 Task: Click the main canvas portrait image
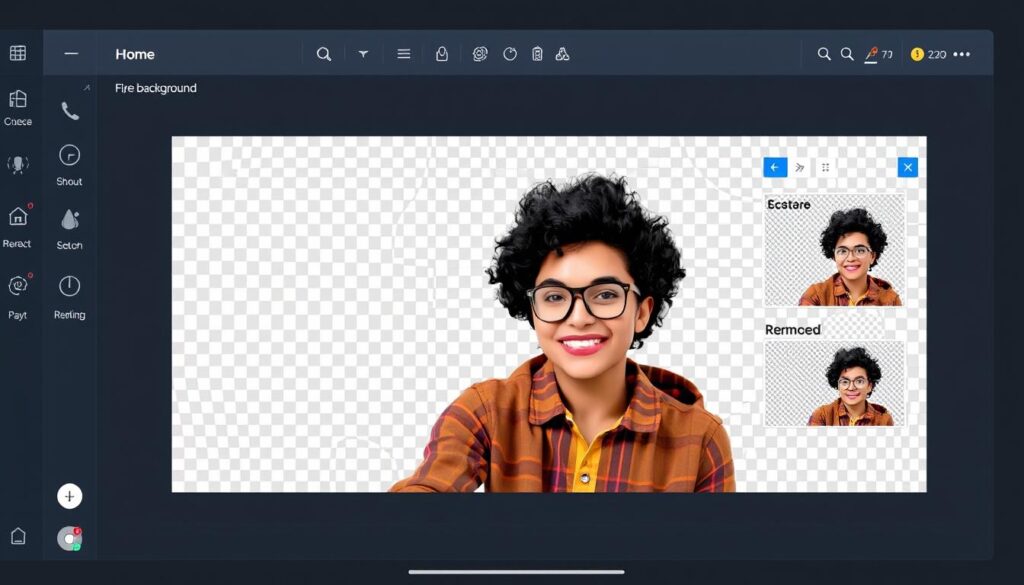coord(549,314)
